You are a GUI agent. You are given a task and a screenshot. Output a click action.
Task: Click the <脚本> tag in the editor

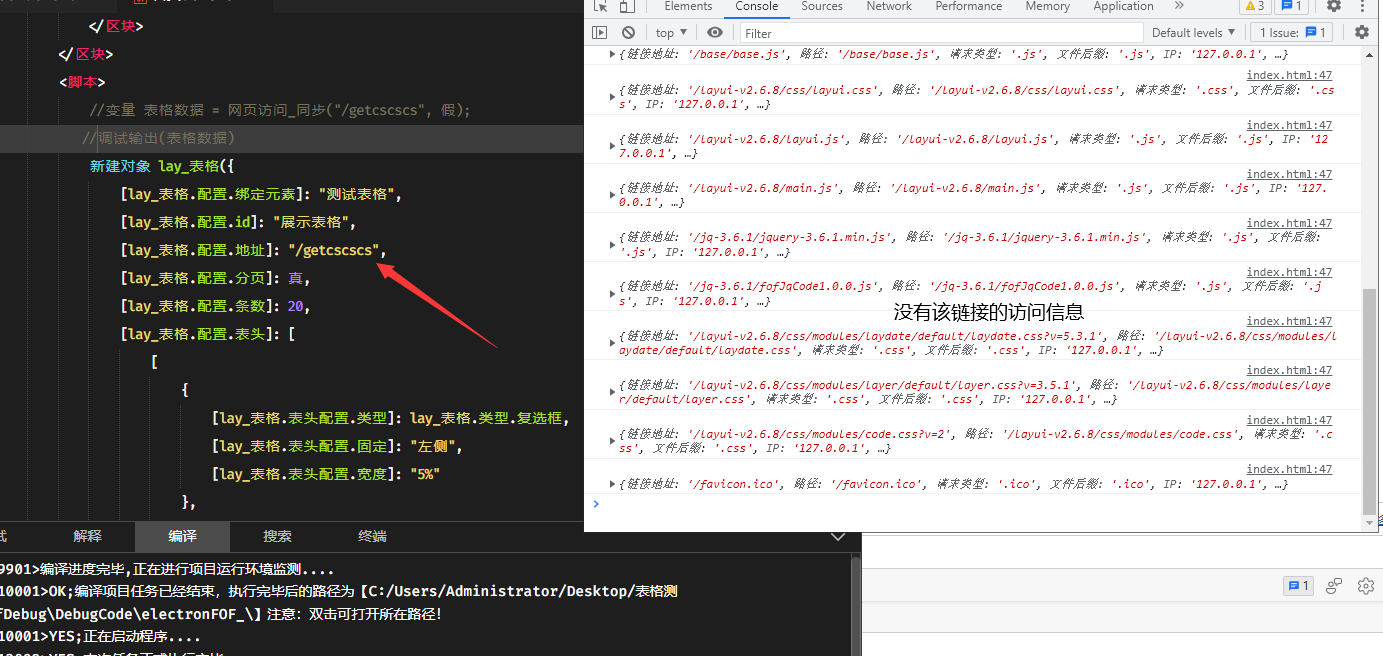[x=82, y=82]
